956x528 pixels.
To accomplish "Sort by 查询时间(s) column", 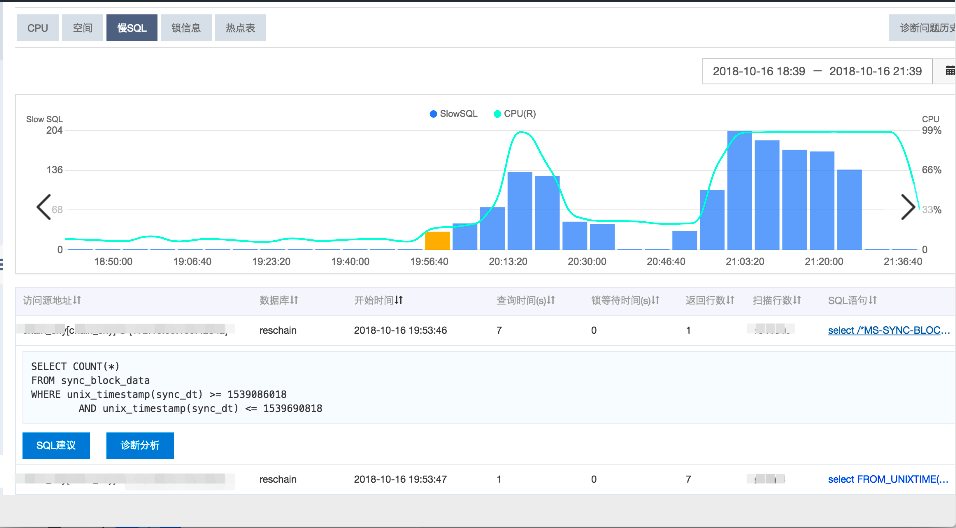I will [526, 301].
